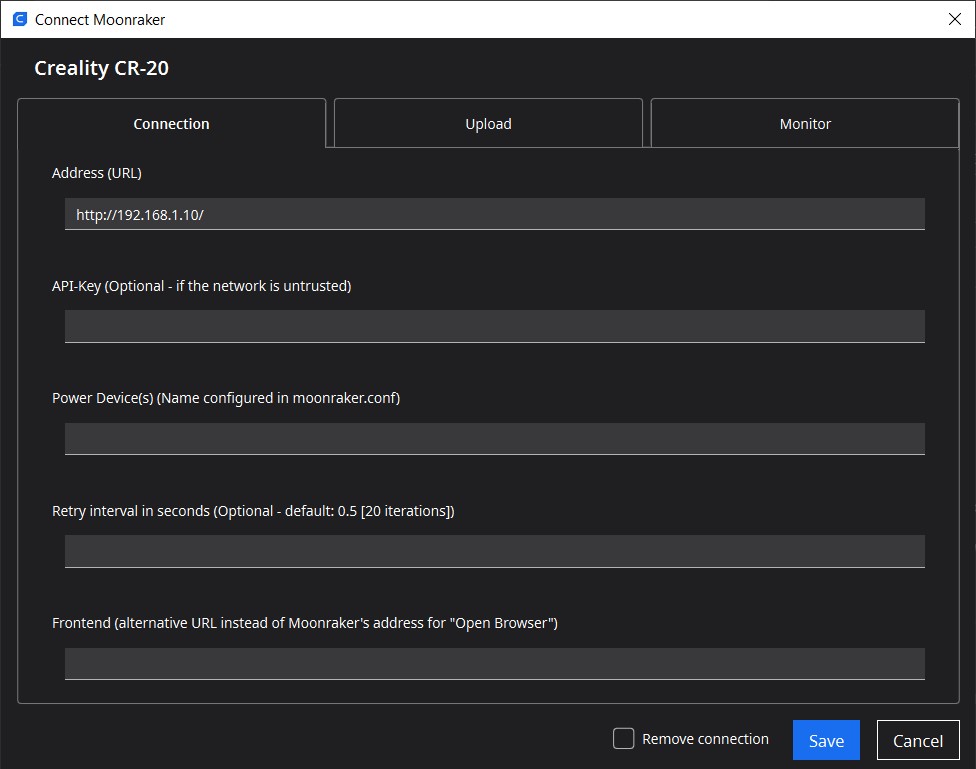976x769 pixels.
Task: Save the Creality CR-20 connection settings
Action: (x=826, y=740)
